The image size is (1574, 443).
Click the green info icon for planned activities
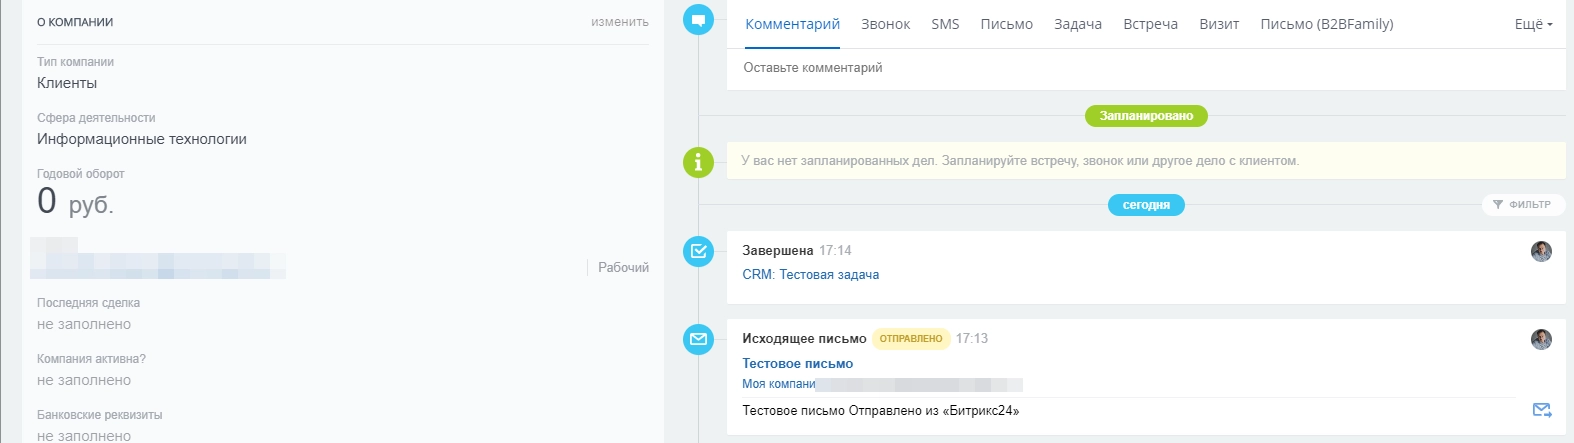[698, 162]
